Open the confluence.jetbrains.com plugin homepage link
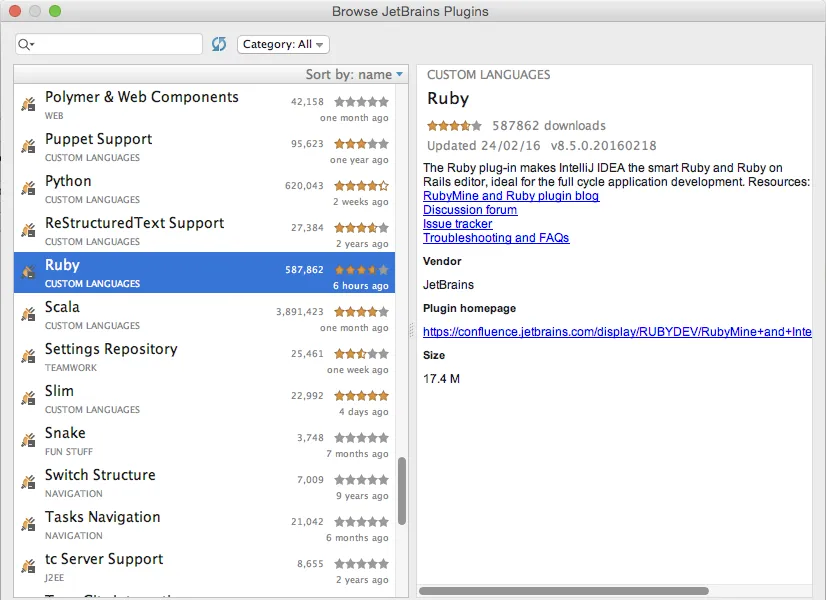This screenshot has height=600, width=826. click(x=617, y=332)
